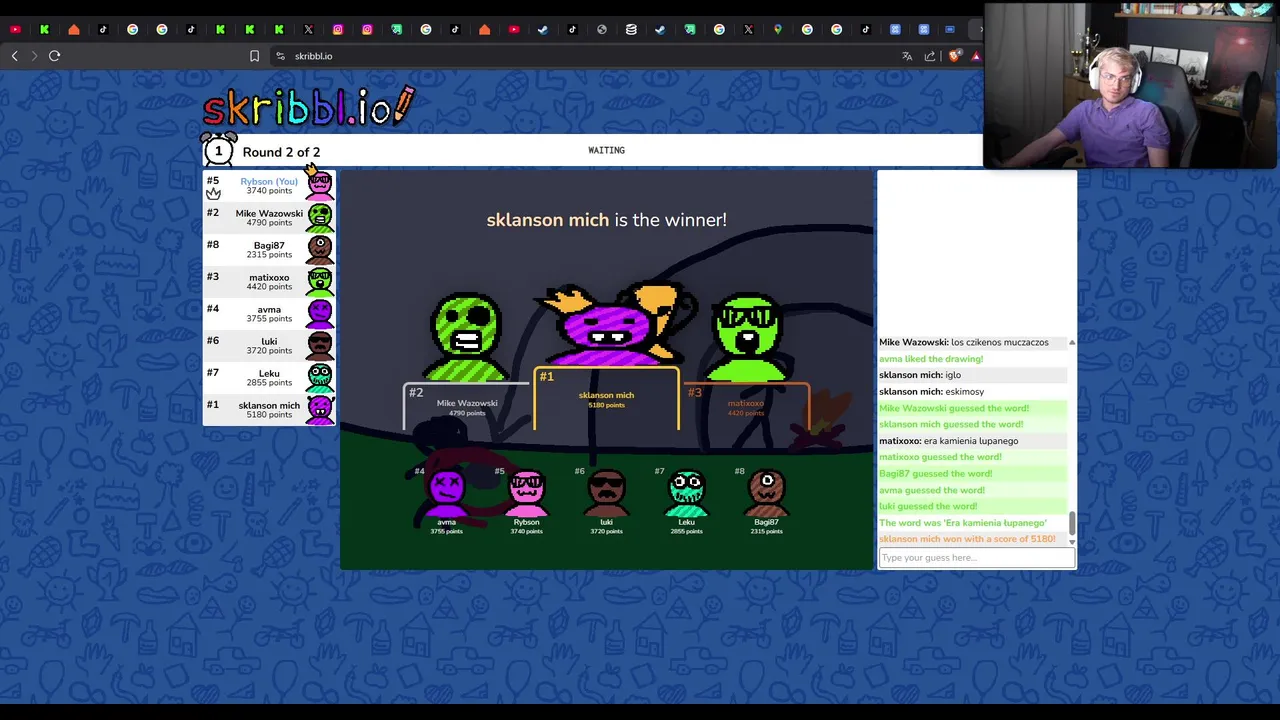
Task: Click the skribbl.io logo
Action: coord(308,107)
